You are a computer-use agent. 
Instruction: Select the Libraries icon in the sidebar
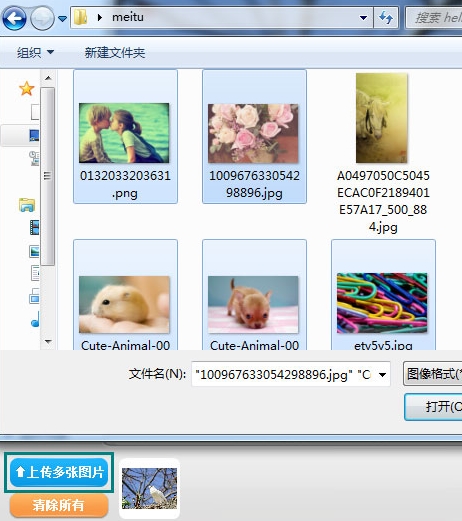click(x=27, y=205)
